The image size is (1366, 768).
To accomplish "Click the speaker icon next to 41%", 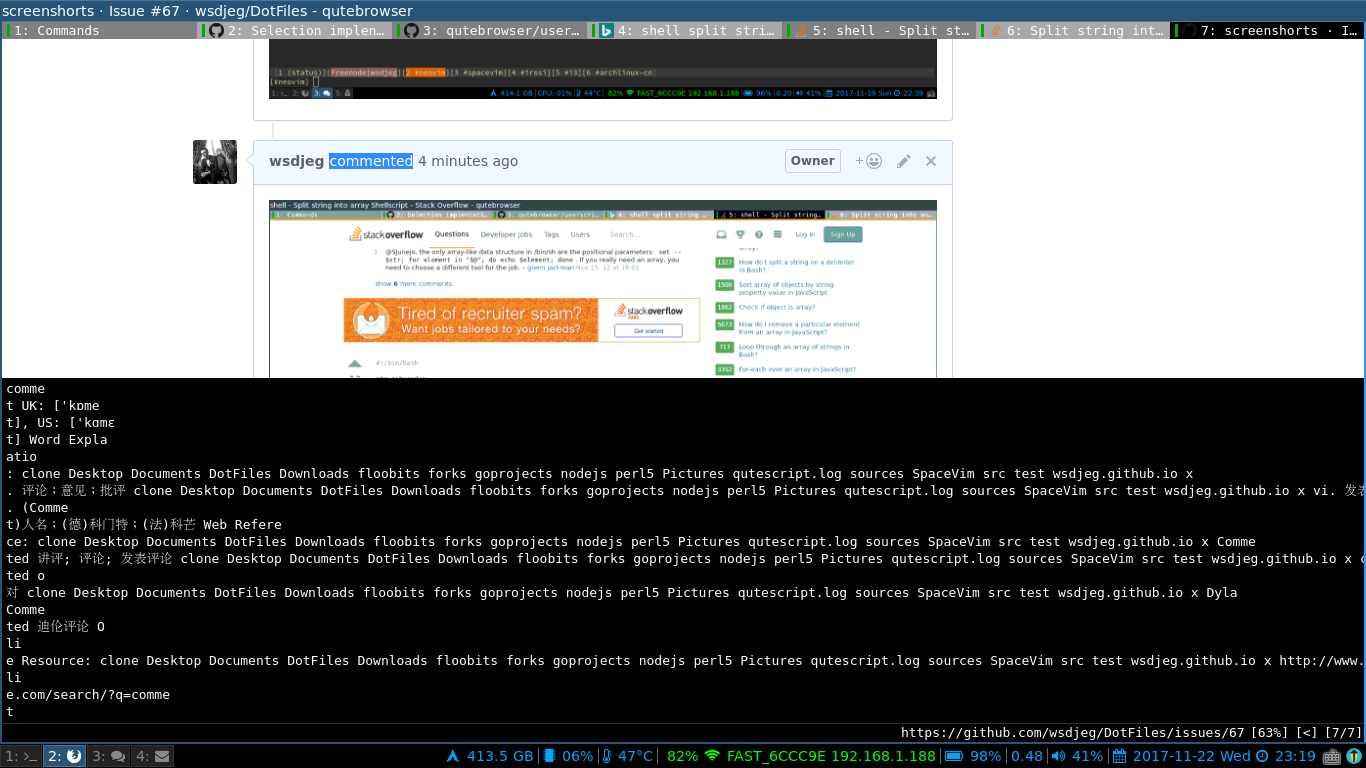I will (x=1057, y=756).
